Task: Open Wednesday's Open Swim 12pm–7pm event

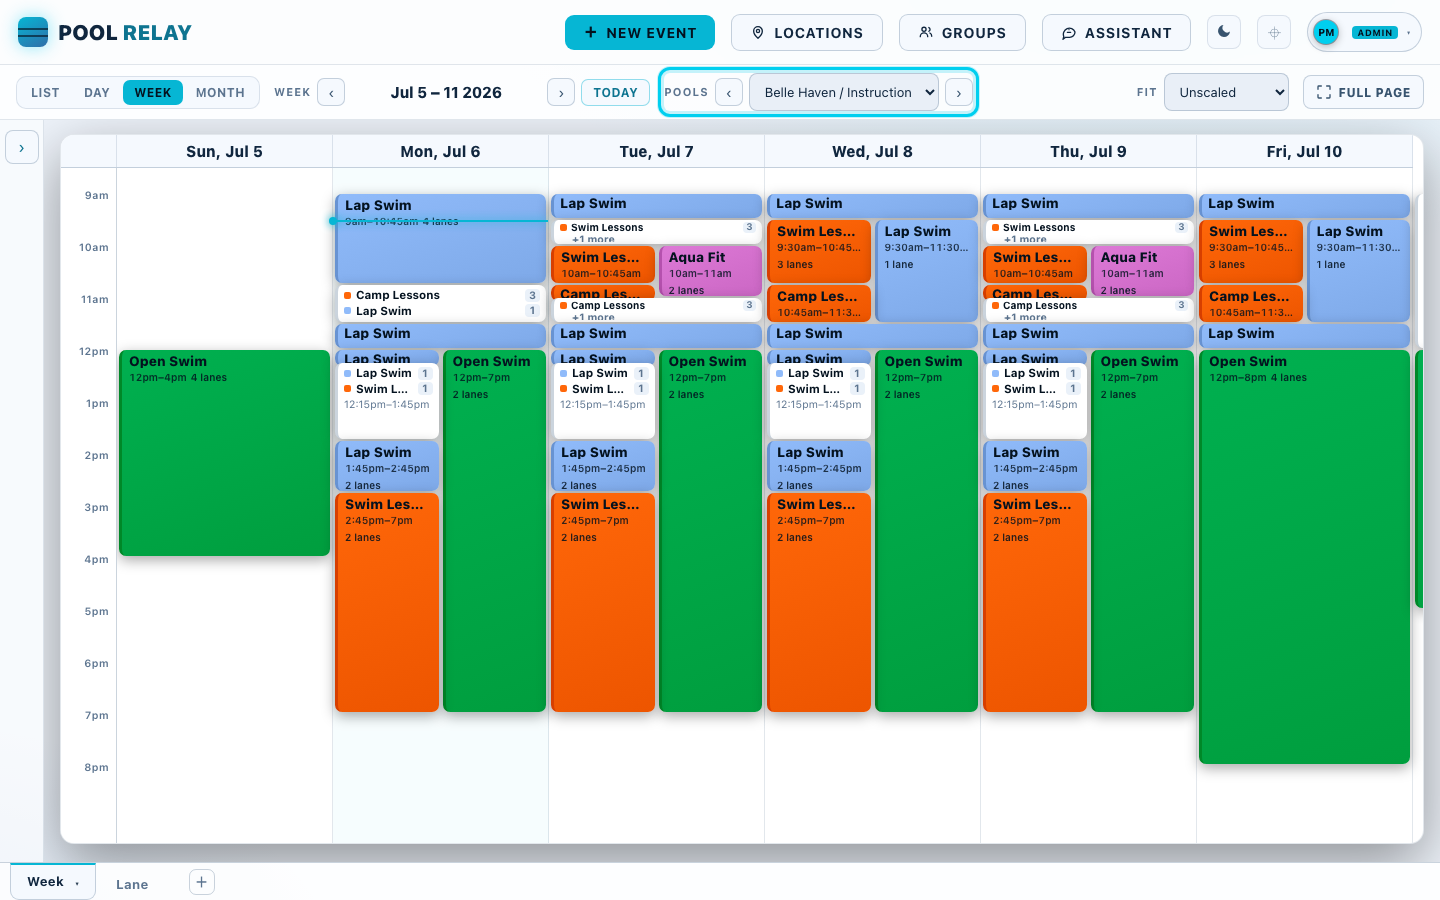Action: click(x=926, y=531)
